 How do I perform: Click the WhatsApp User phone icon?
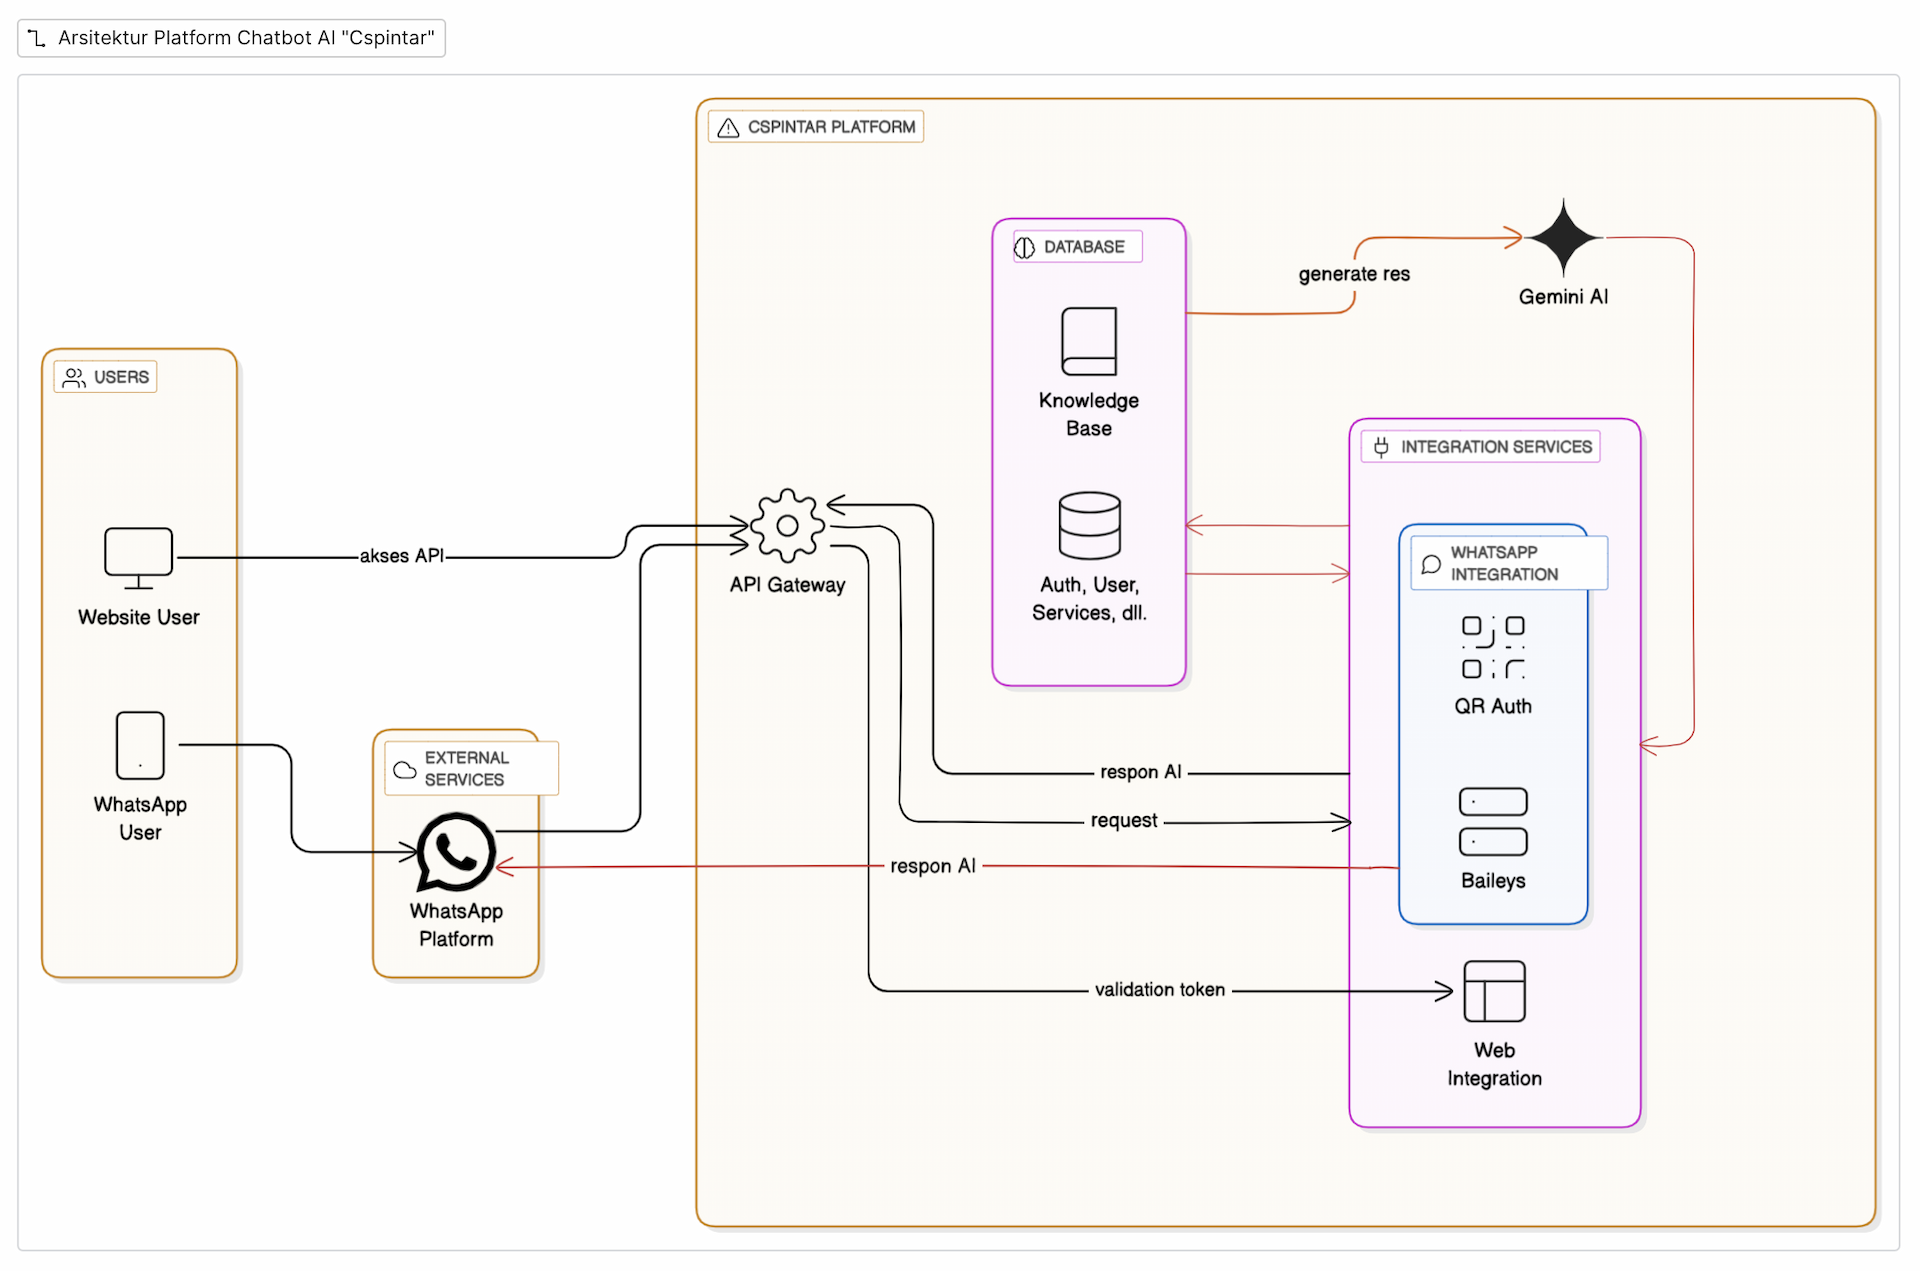pyautogui.click(x=140, y=745)
